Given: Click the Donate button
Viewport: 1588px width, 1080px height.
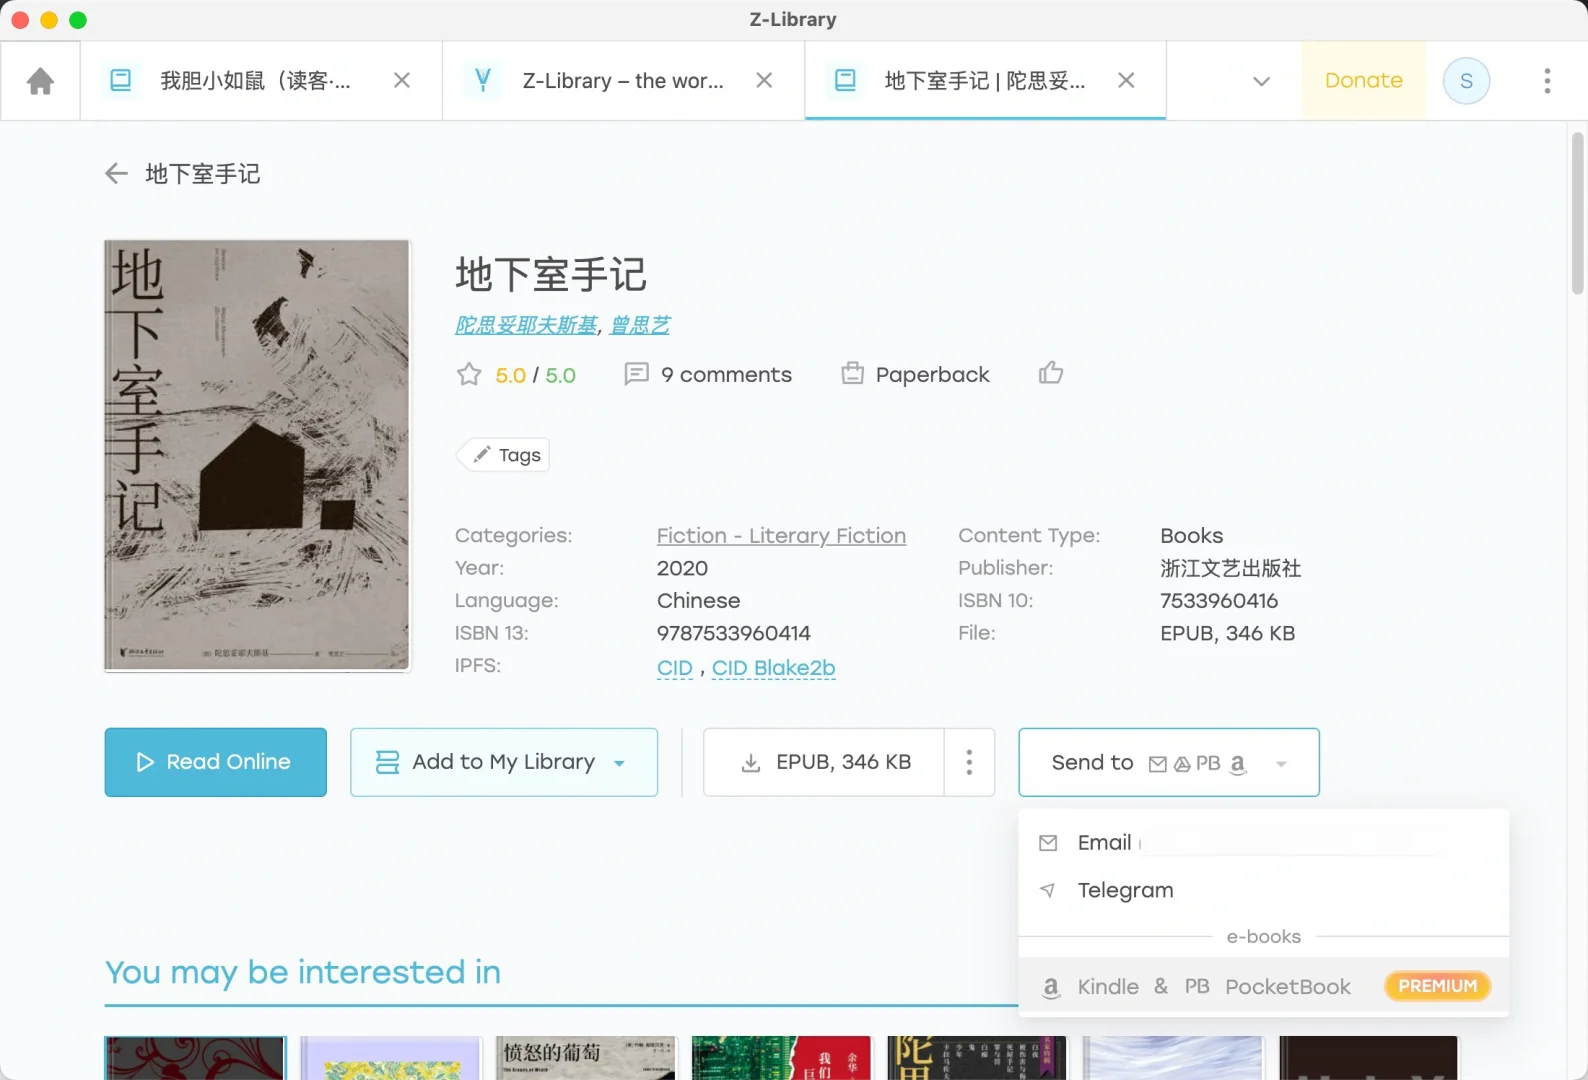Looking at the screenshot, I should [x=1364, y=81].
